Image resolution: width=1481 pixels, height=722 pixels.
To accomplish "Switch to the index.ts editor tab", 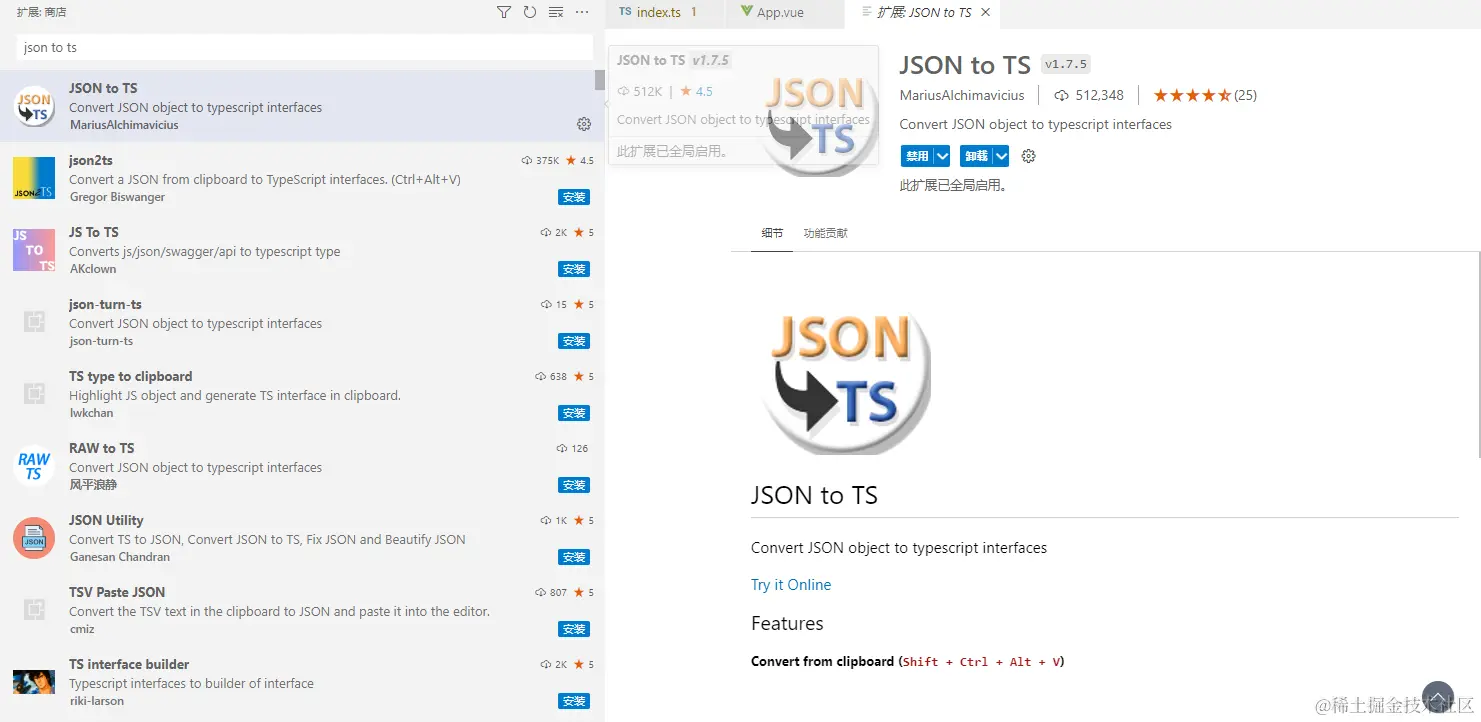I will tap(666, 13).
